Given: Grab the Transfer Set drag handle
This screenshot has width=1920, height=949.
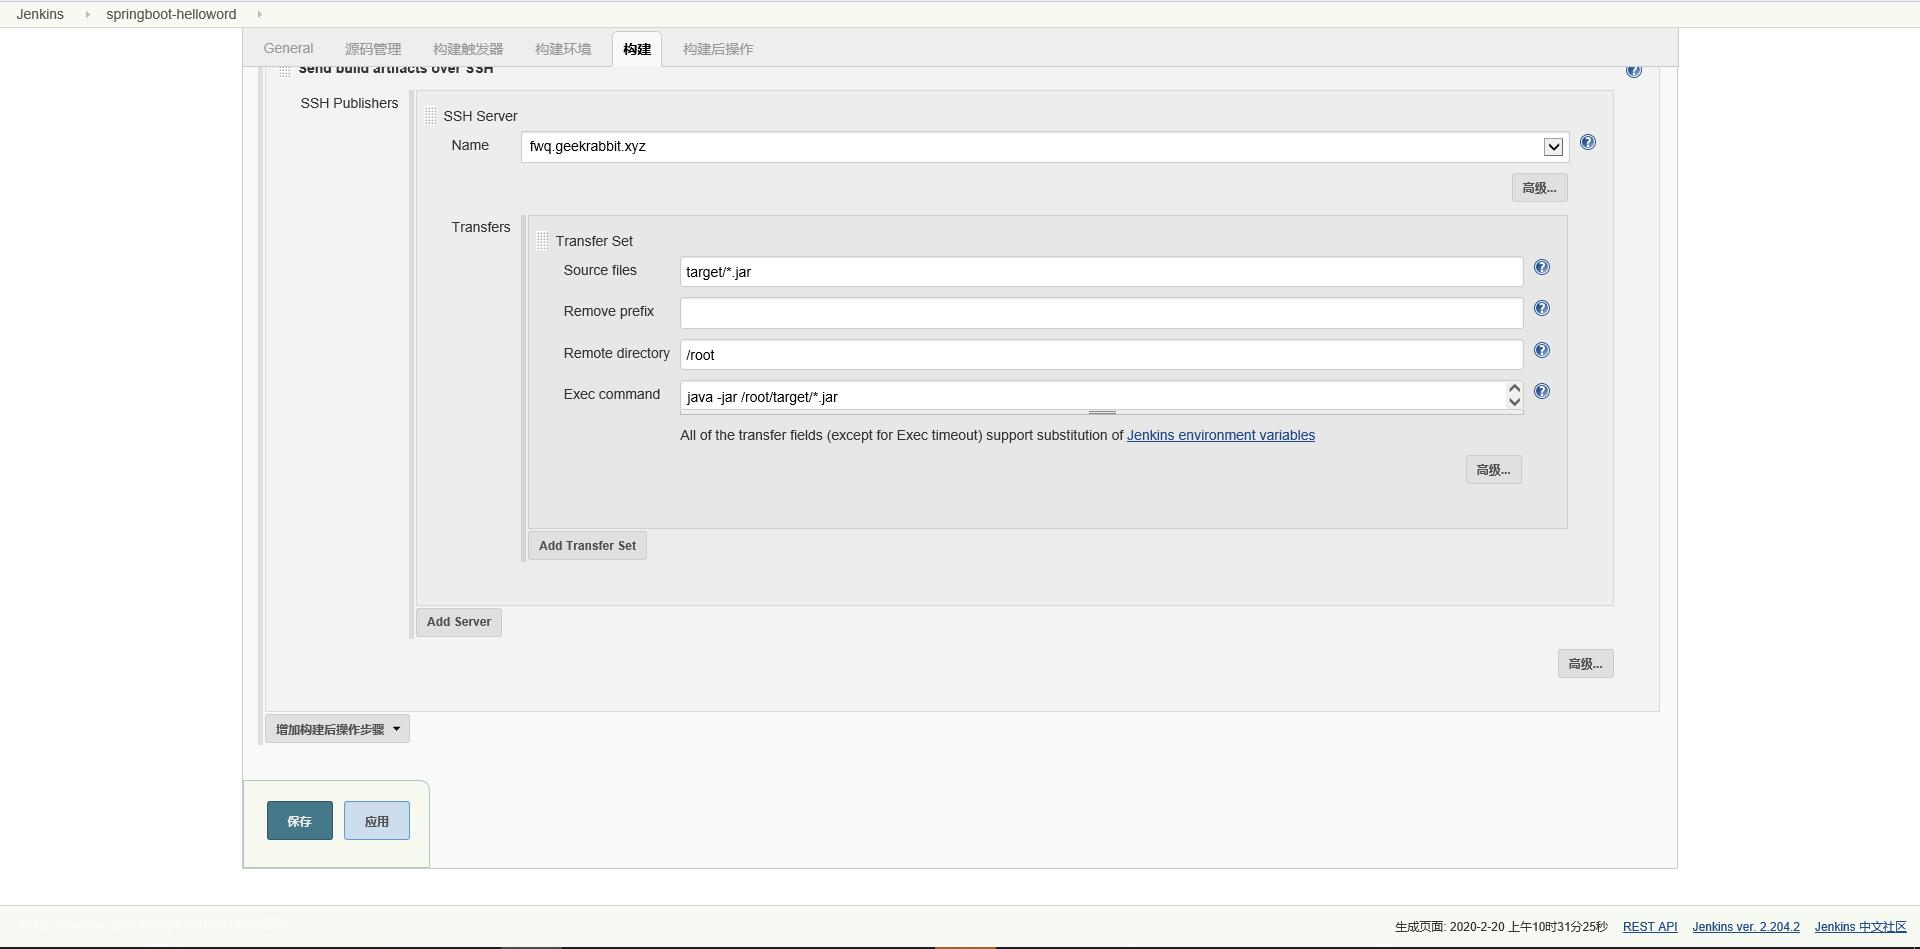Looking at the screenshot, I should pos(542,241).
